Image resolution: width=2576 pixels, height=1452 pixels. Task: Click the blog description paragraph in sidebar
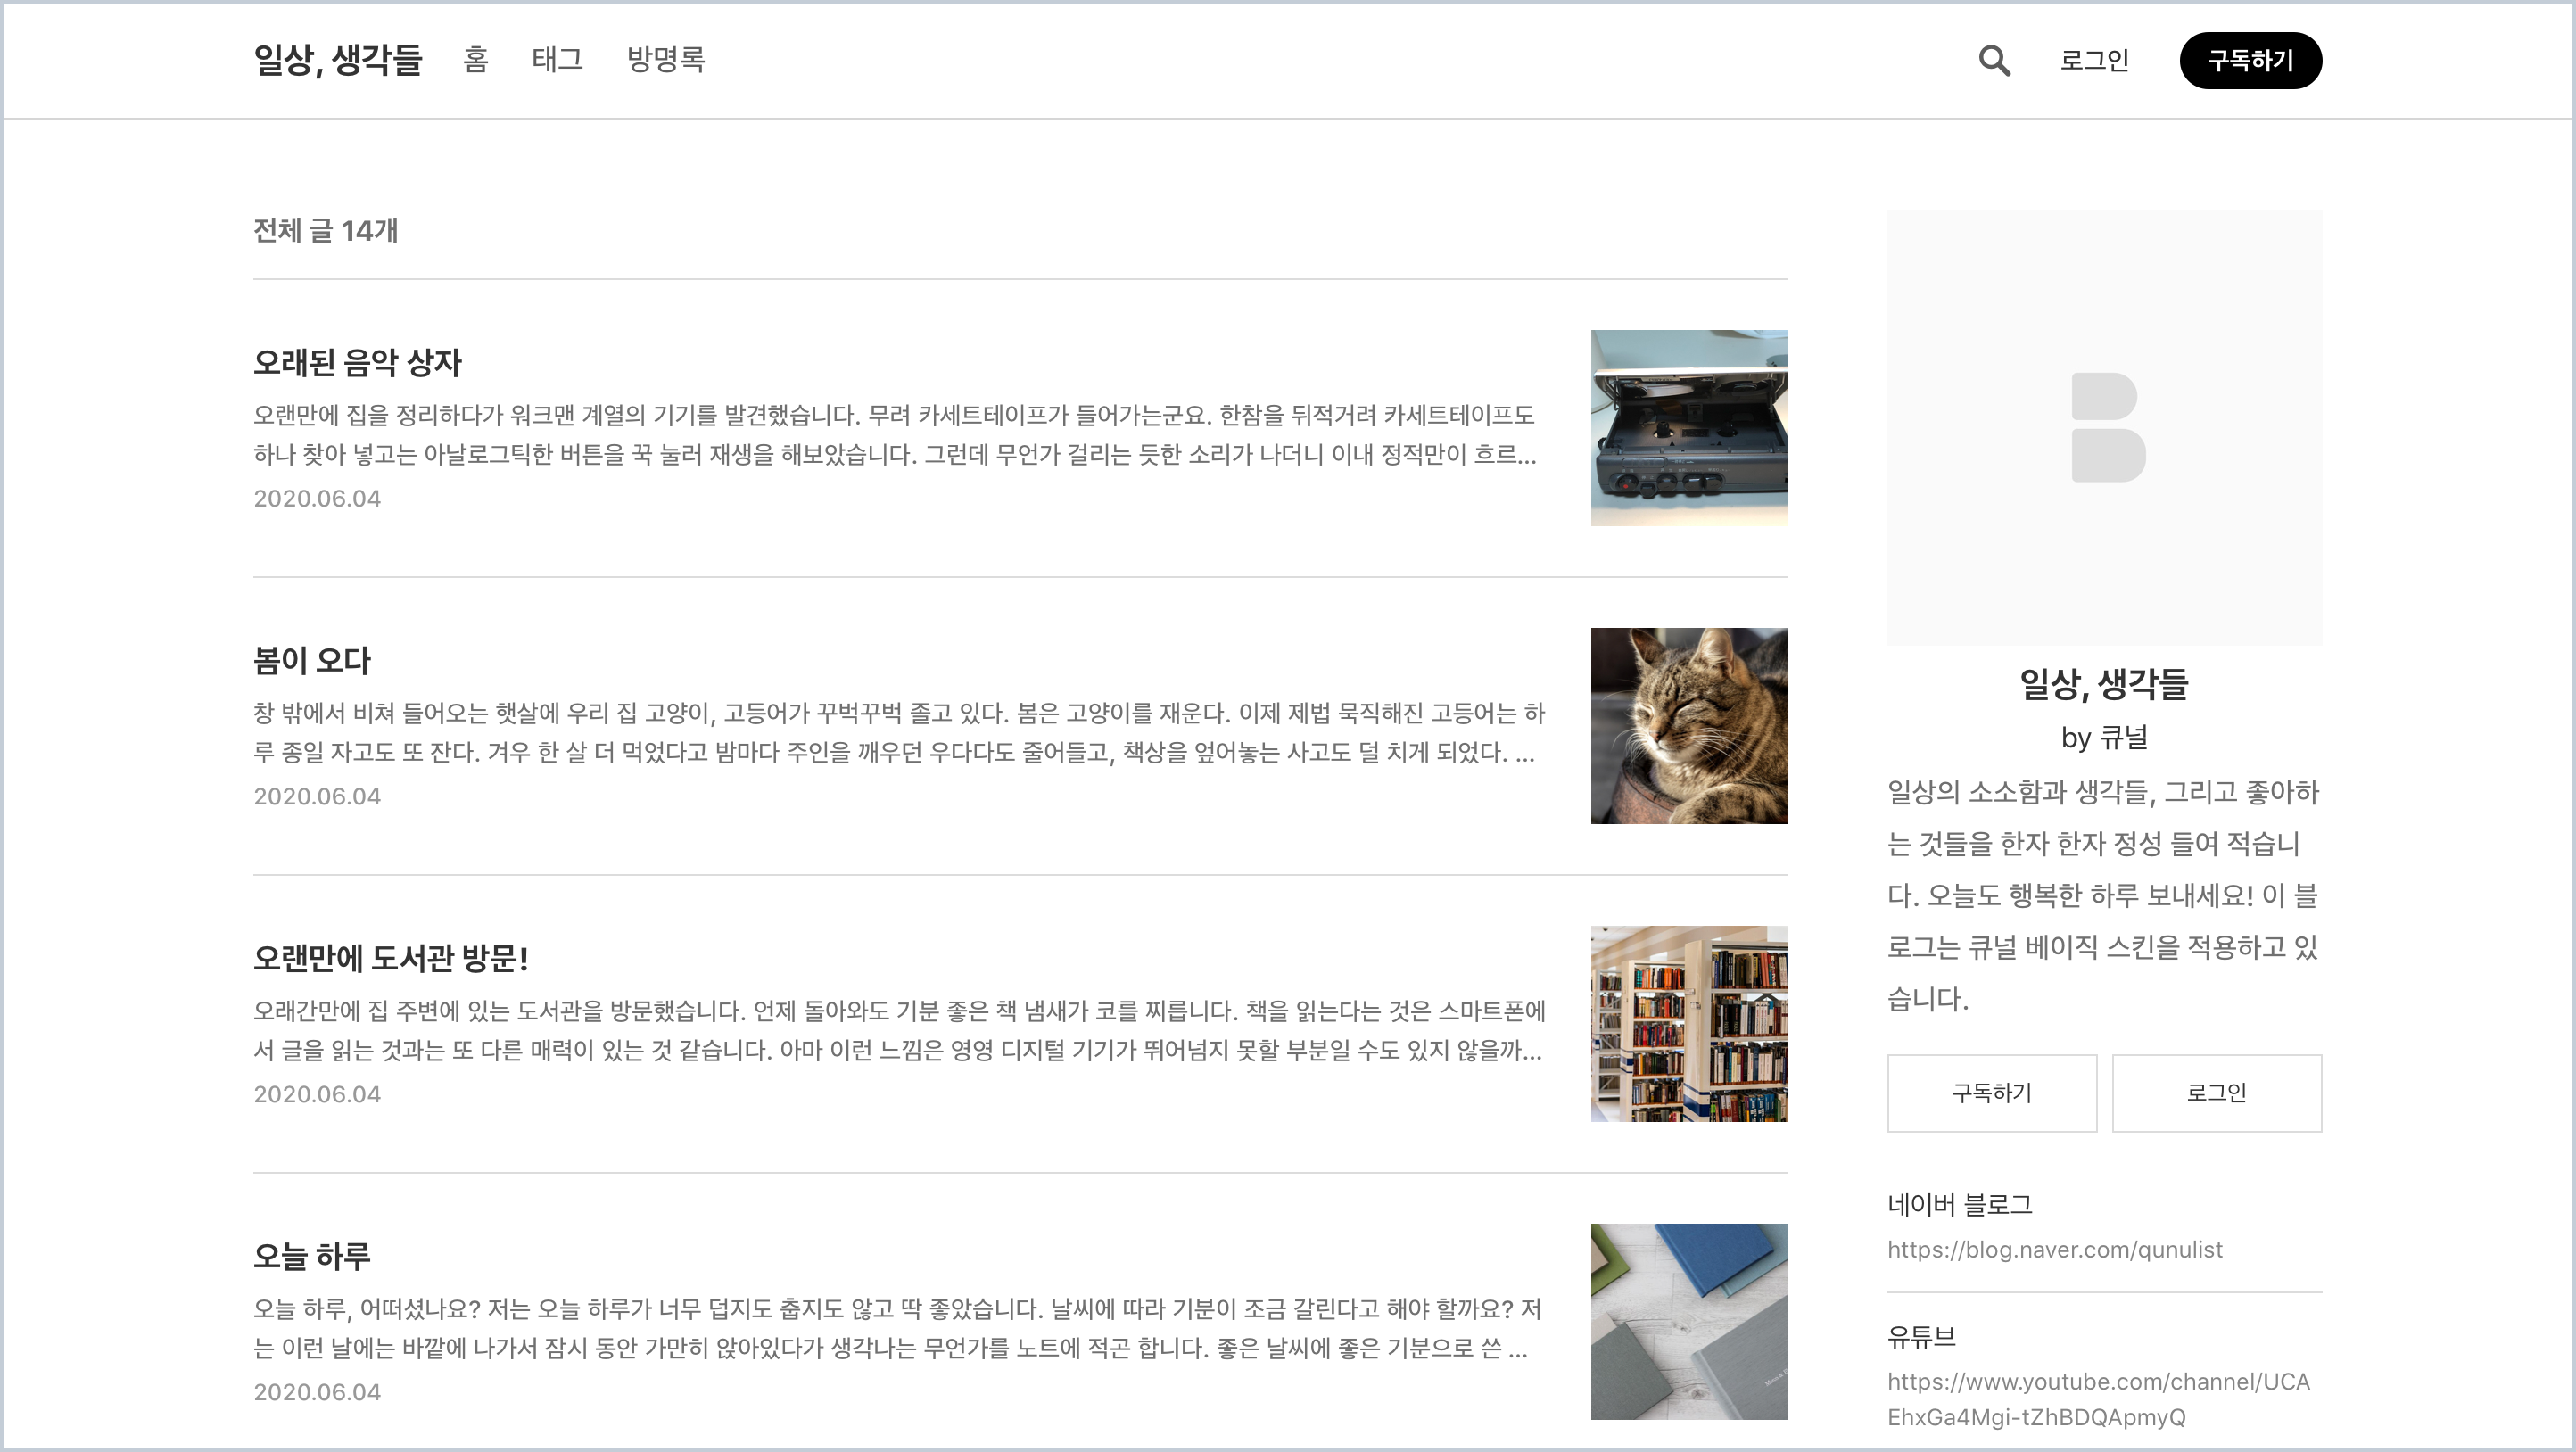(x=2103, y=895)
